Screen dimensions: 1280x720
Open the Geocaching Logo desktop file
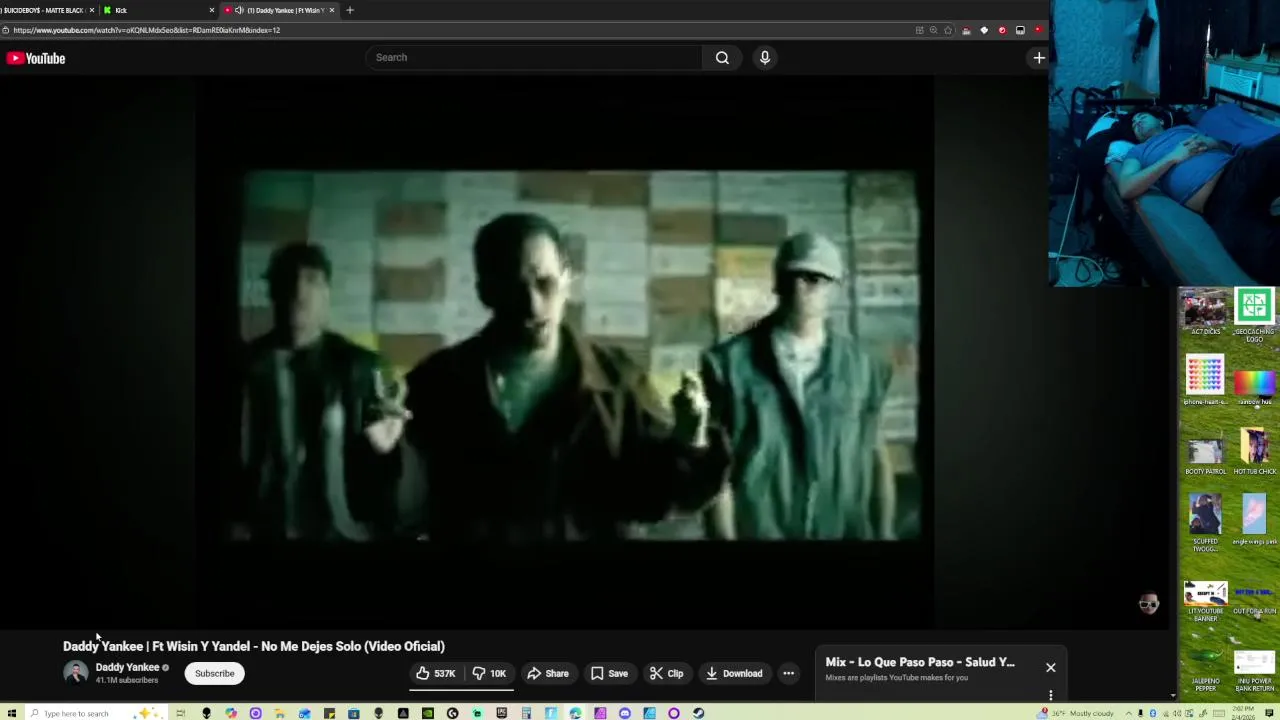1254,315
